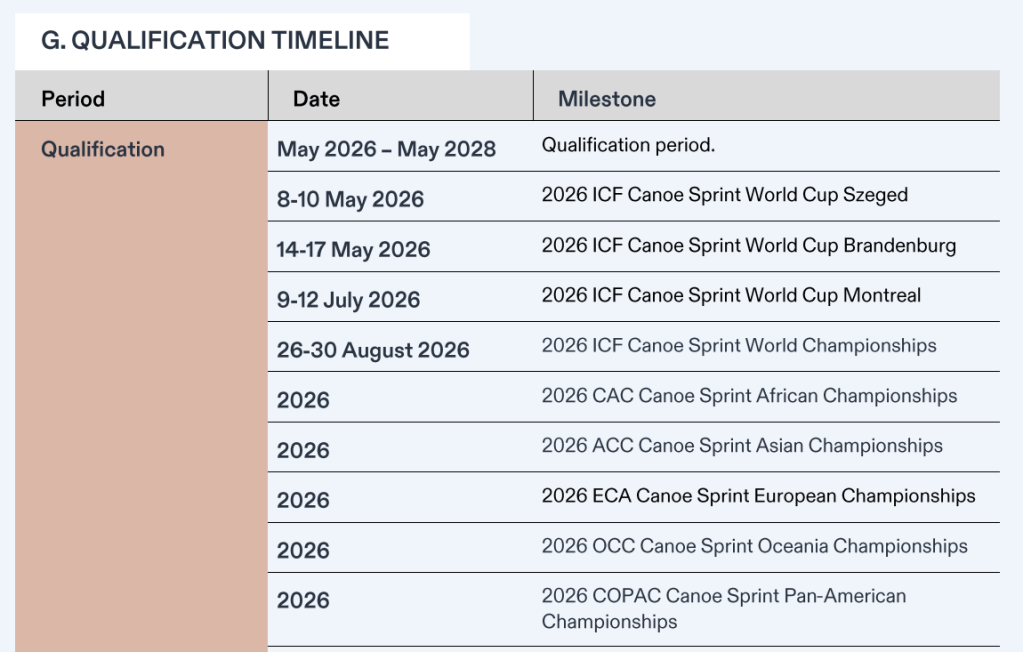Image resolution: width=1023 pixels, height=652 pixels.
Task: Select the 14-17 May 2026 date
Action: [353, 250]
